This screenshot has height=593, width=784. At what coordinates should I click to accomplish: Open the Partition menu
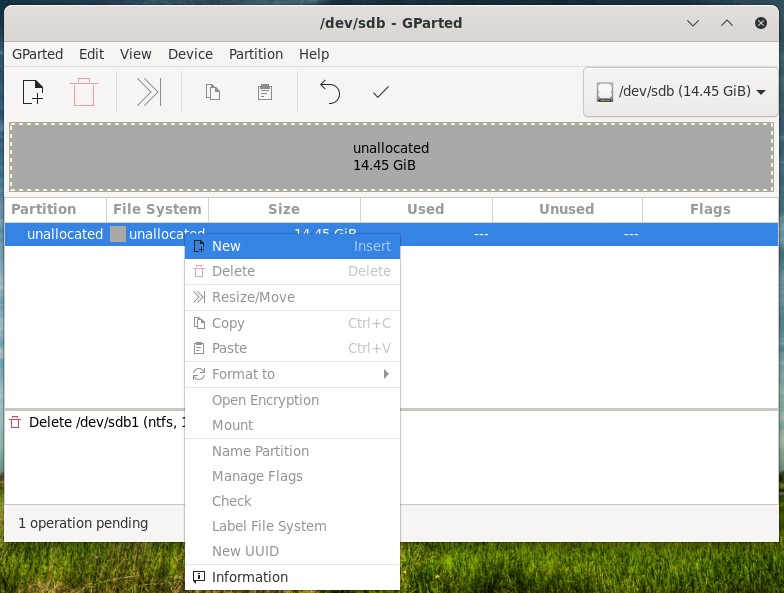pyautogui.click(x=256, y=54)
